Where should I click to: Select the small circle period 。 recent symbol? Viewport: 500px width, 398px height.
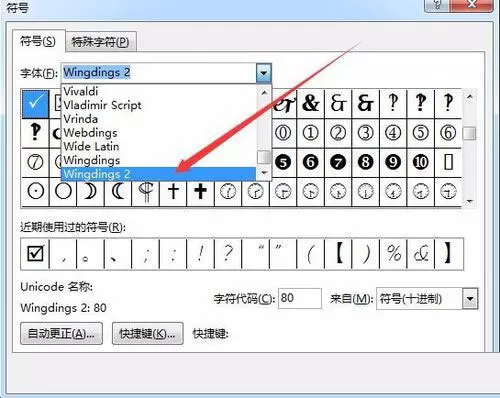[90, 254]
